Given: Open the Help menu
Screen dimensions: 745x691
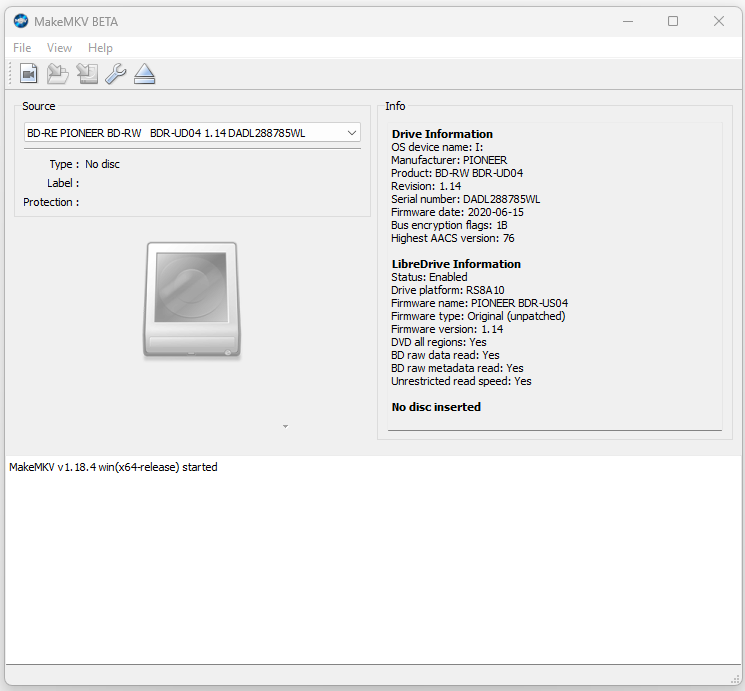Looking at the screenshot, I should pyautogui.click(x=100, y=48).
